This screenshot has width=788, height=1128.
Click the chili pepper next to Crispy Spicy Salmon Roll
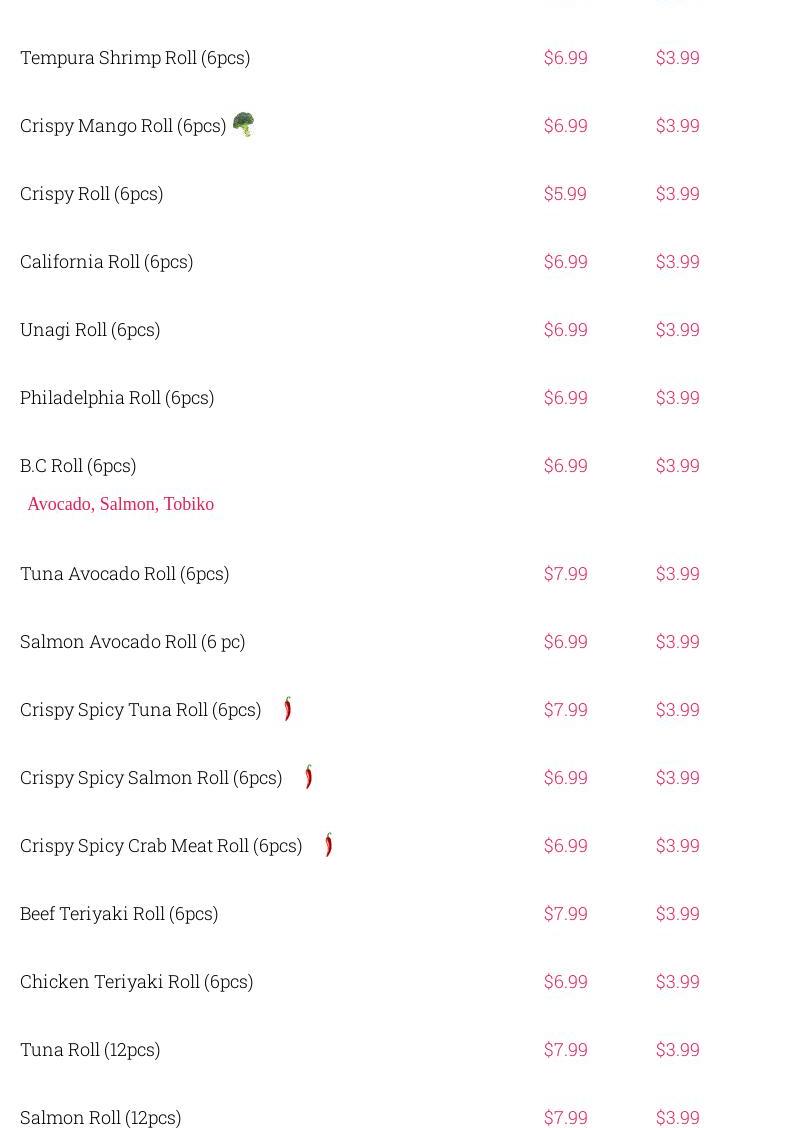[309, 777]
